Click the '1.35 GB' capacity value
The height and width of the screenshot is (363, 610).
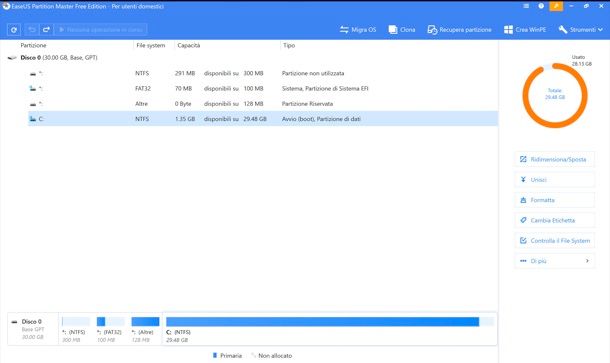pos(185,119)
